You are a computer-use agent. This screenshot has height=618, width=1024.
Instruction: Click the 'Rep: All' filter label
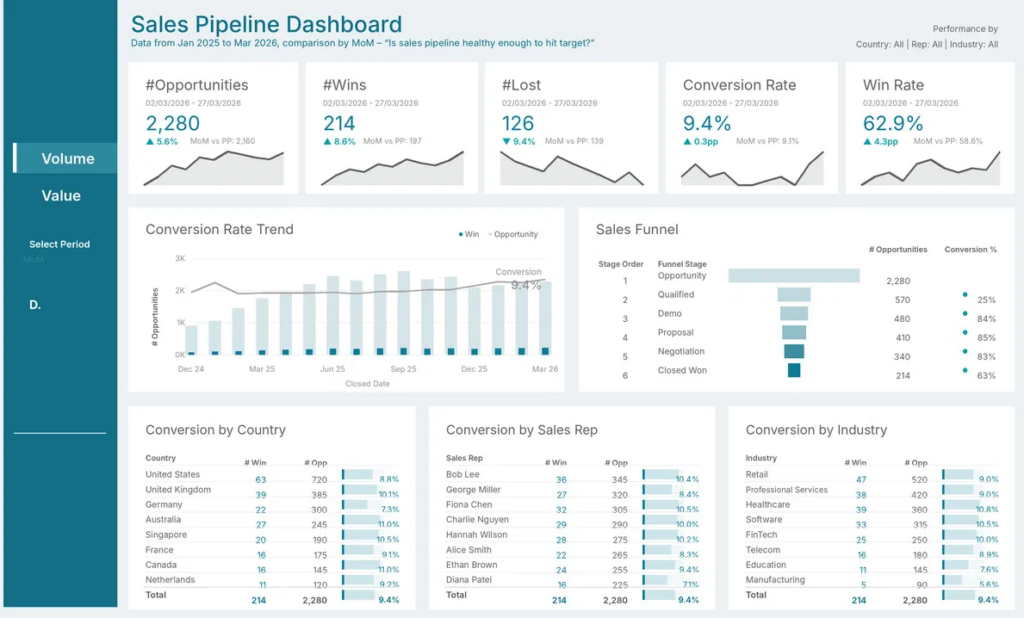coord(927,44)
